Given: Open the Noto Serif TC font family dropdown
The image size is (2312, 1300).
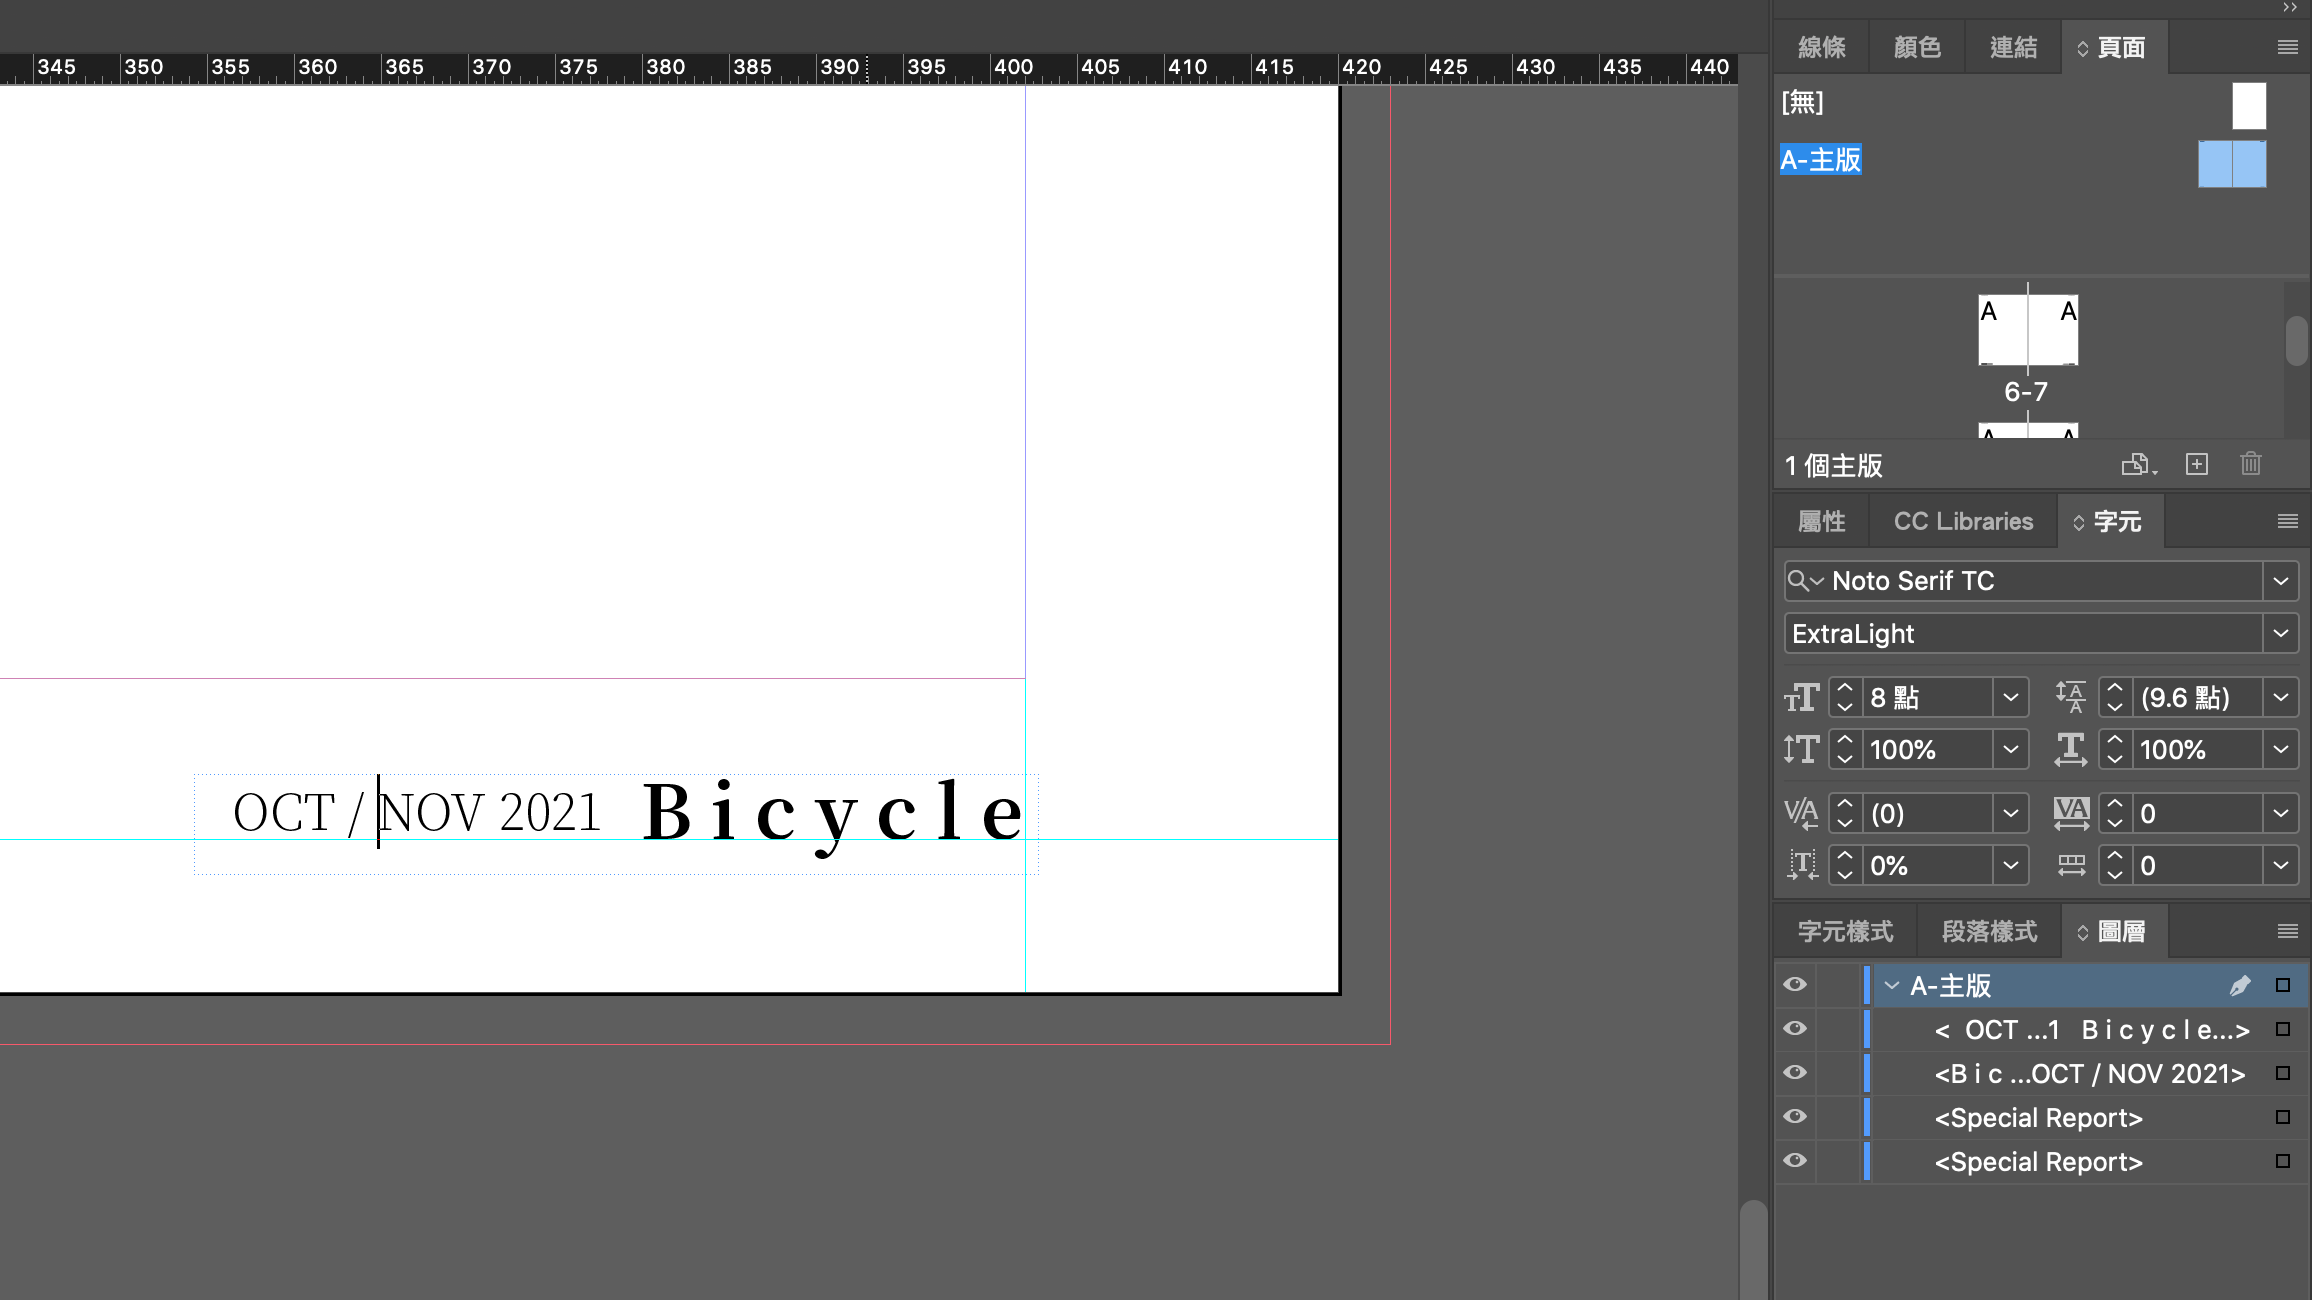Looking at the screenshot, I should [2280, 581].
